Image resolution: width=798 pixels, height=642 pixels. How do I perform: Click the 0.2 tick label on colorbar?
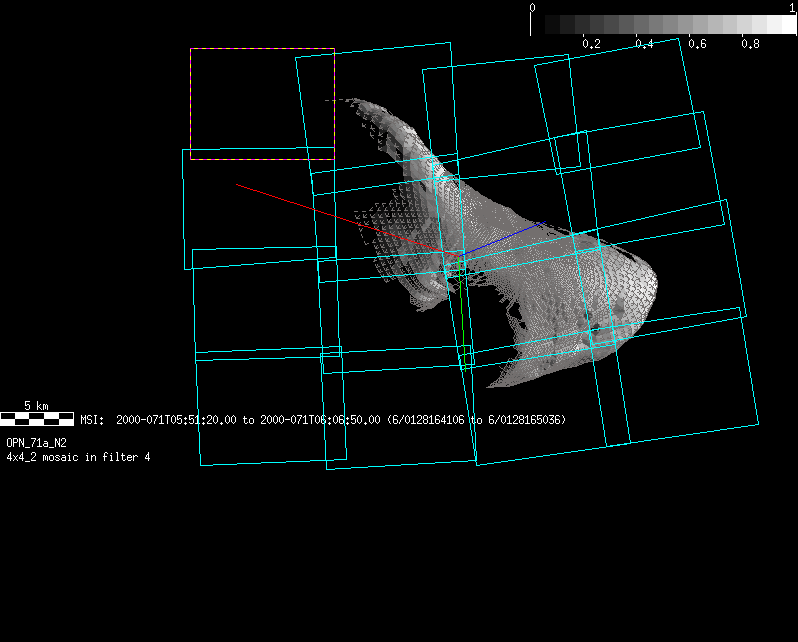[591, 45]
